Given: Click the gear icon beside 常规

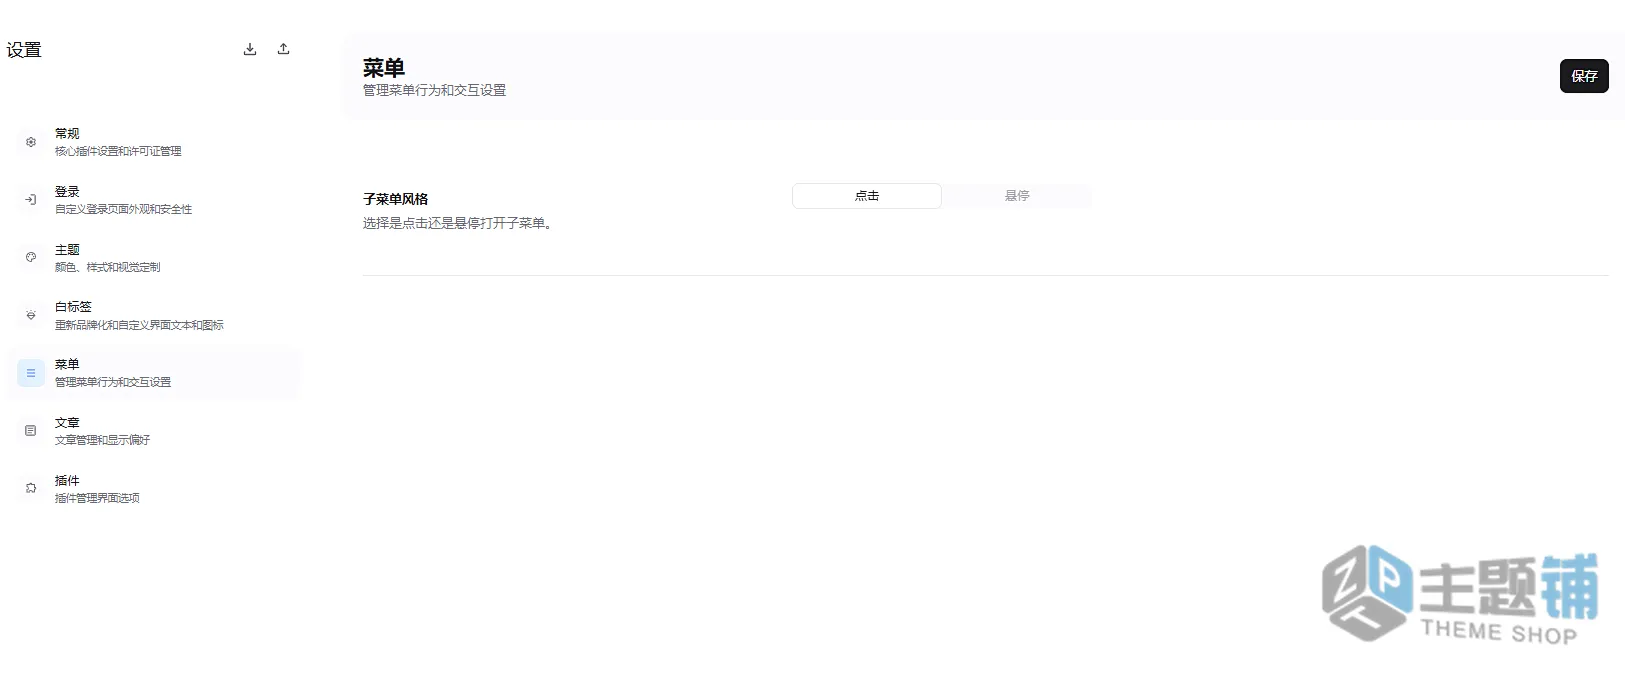Looking at the screenshot, I should coord(31,142).
